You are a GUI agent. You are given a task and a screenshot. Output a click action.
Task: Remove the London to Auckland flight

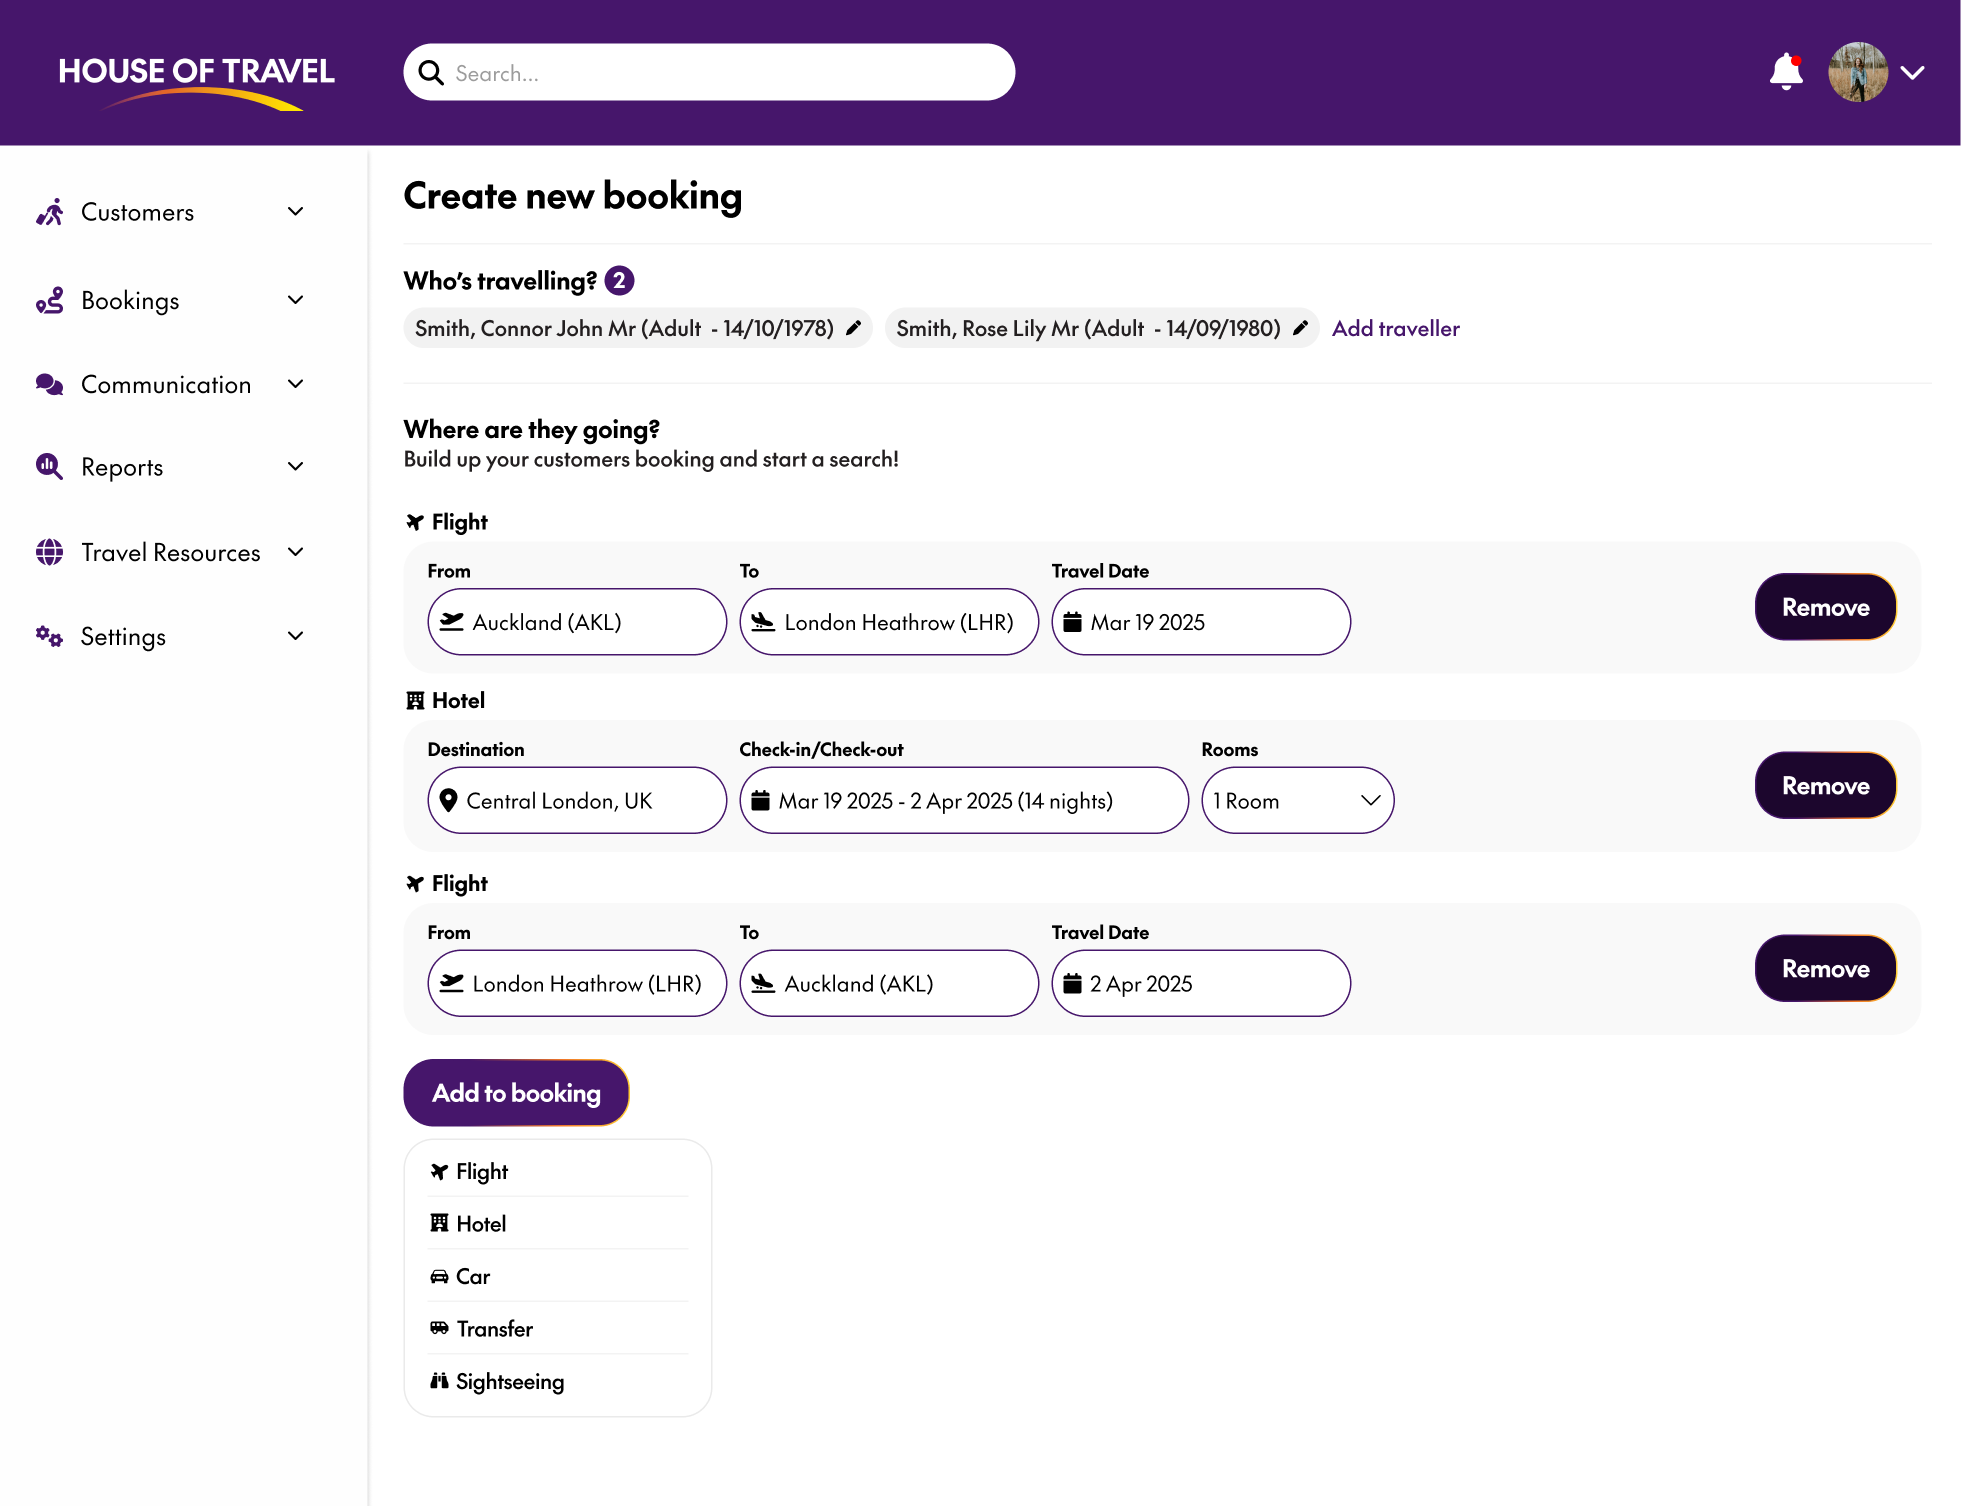pos(1825,968)
